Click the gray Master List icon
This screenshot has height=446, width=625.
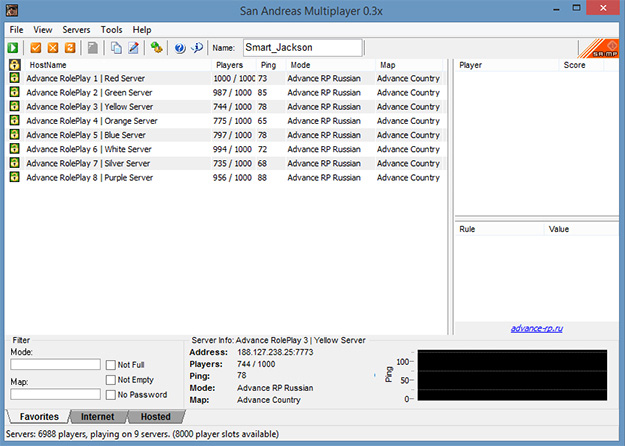coord(93,48)
